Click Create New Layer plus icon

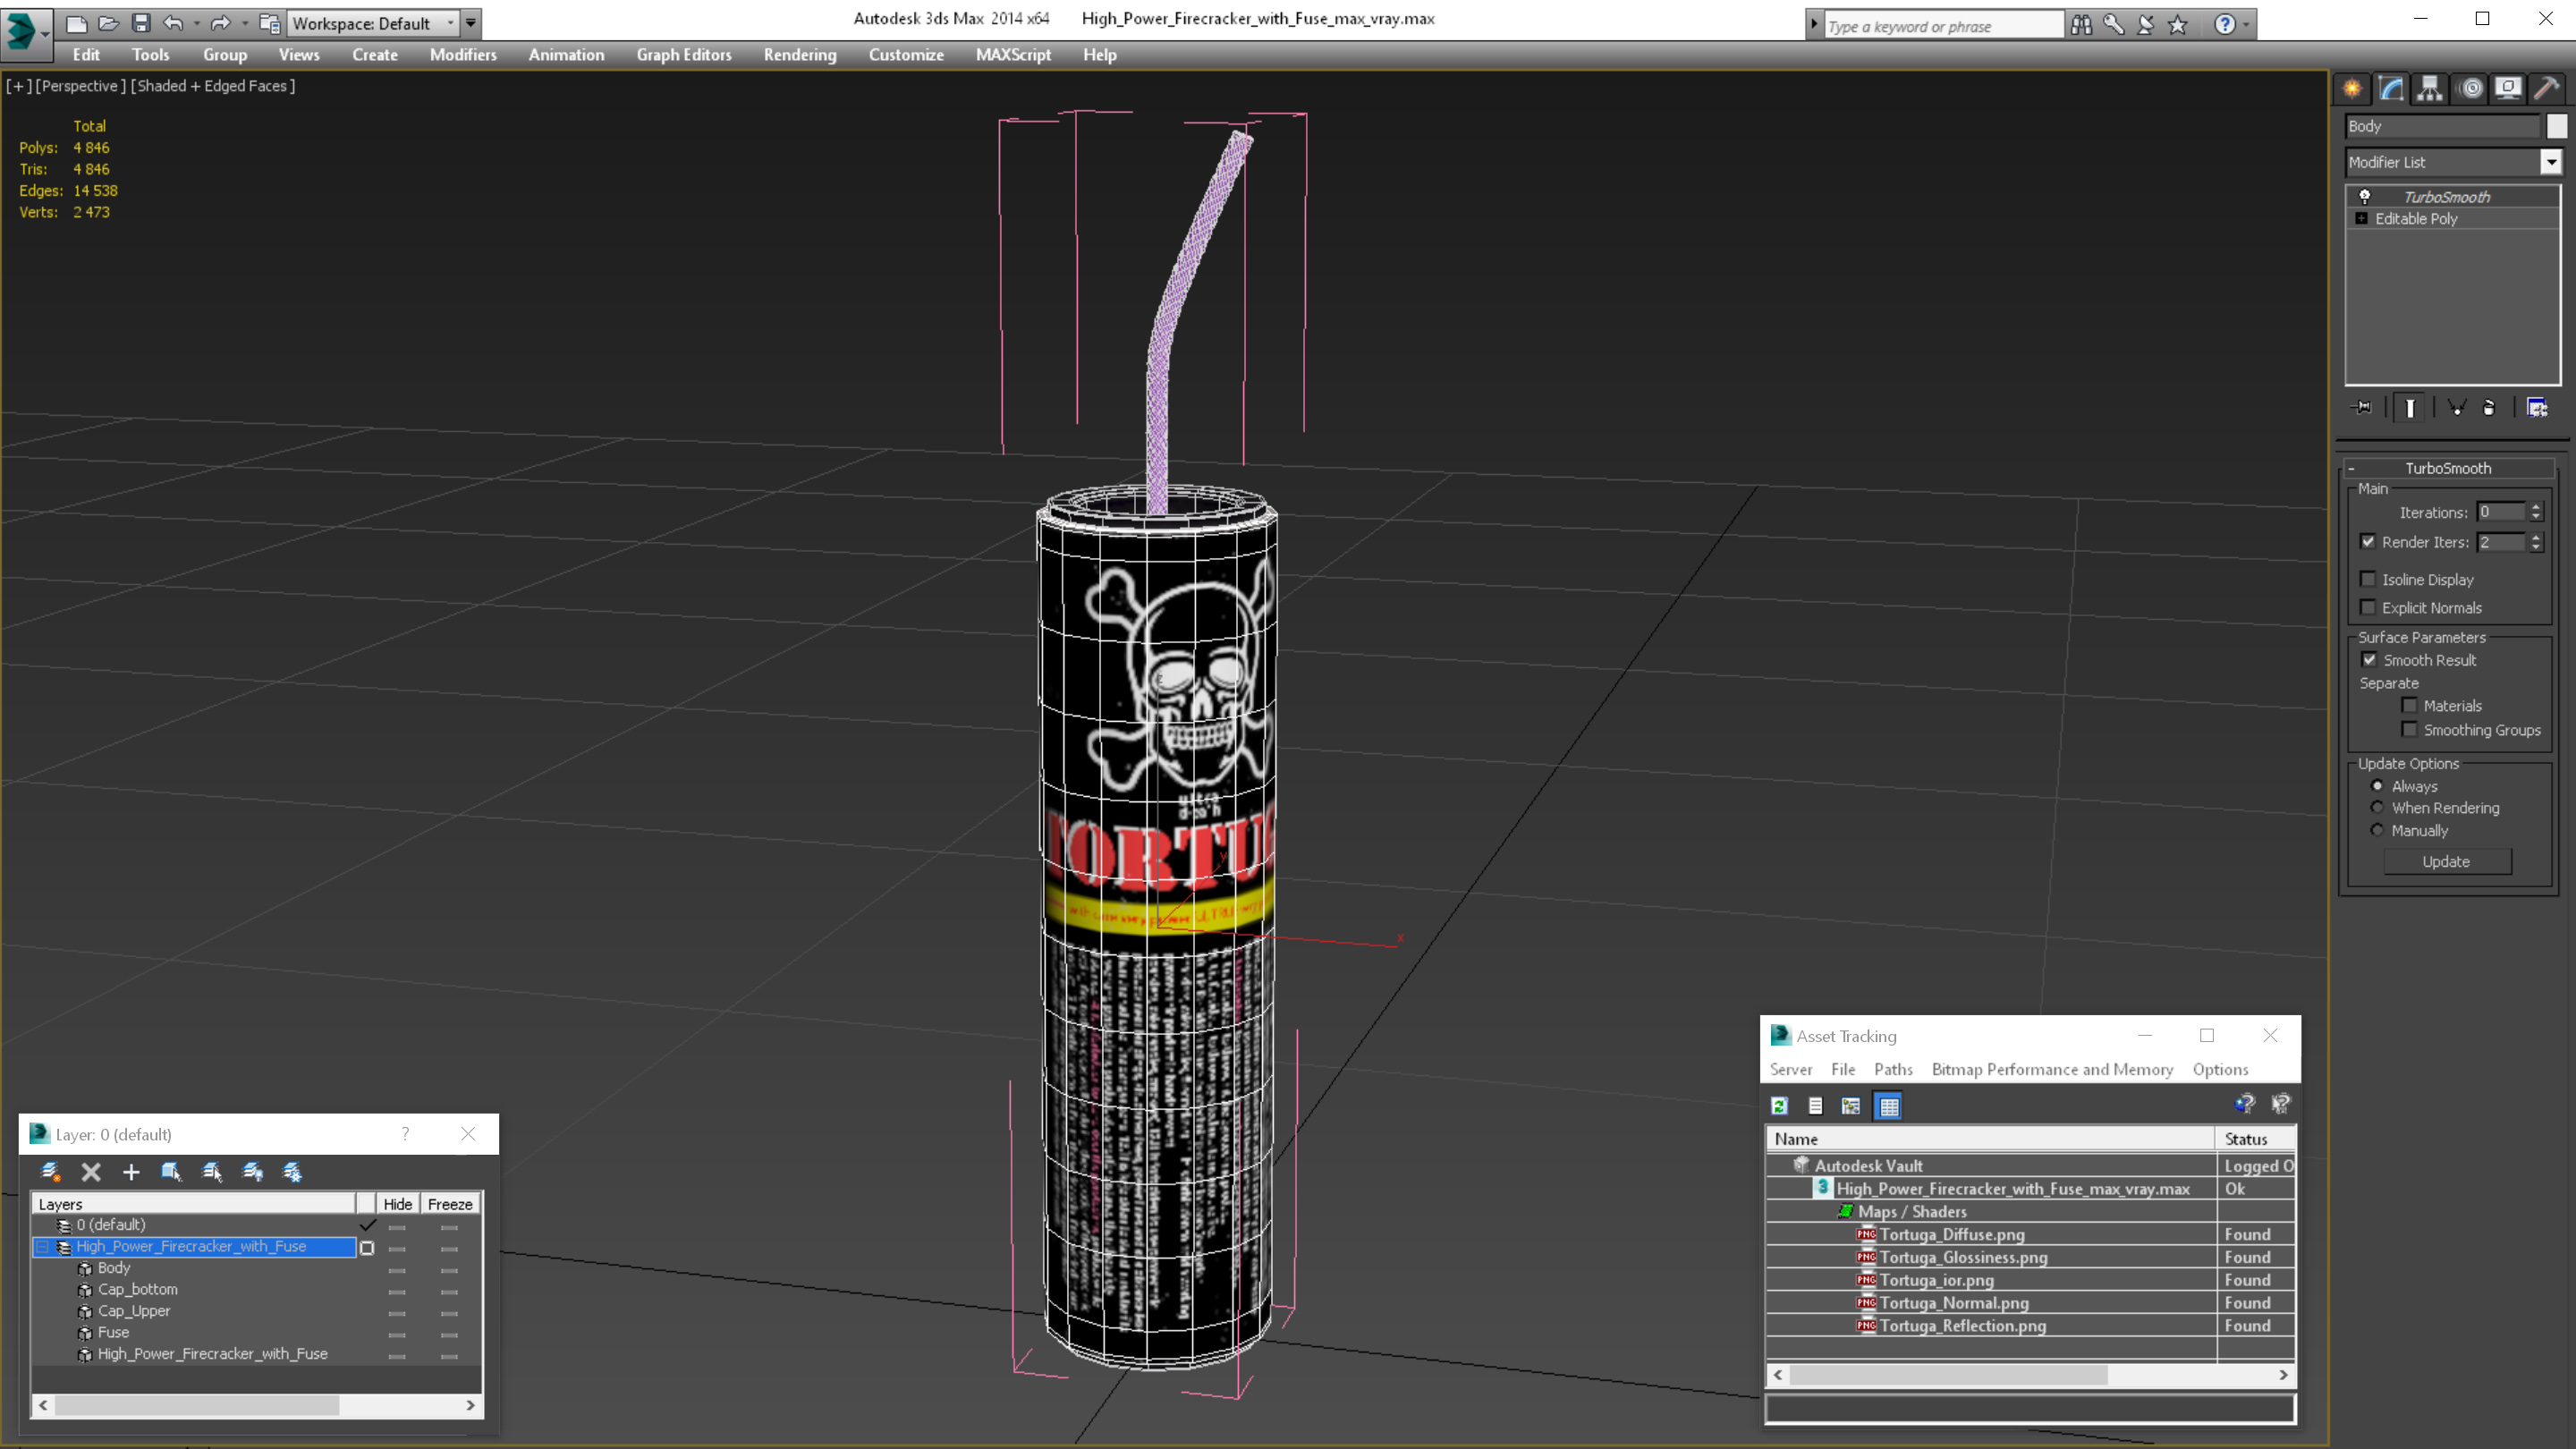(131, 1172)
